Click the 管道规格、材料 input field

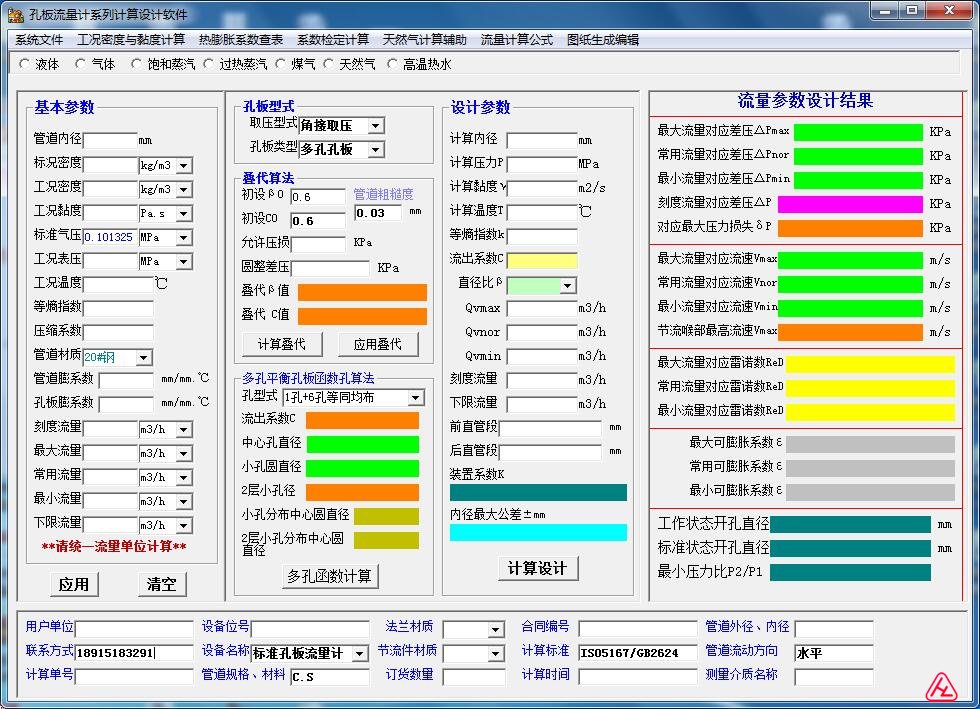point(329,677)
